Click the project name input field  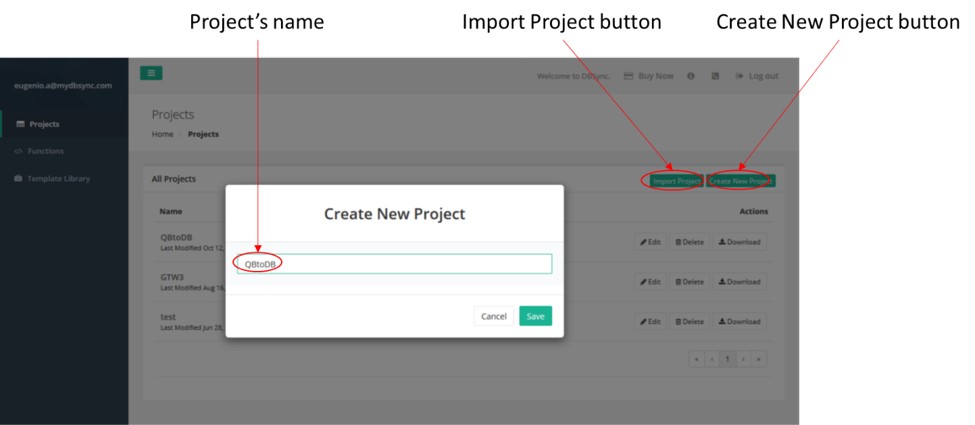[x=393, y=264]
